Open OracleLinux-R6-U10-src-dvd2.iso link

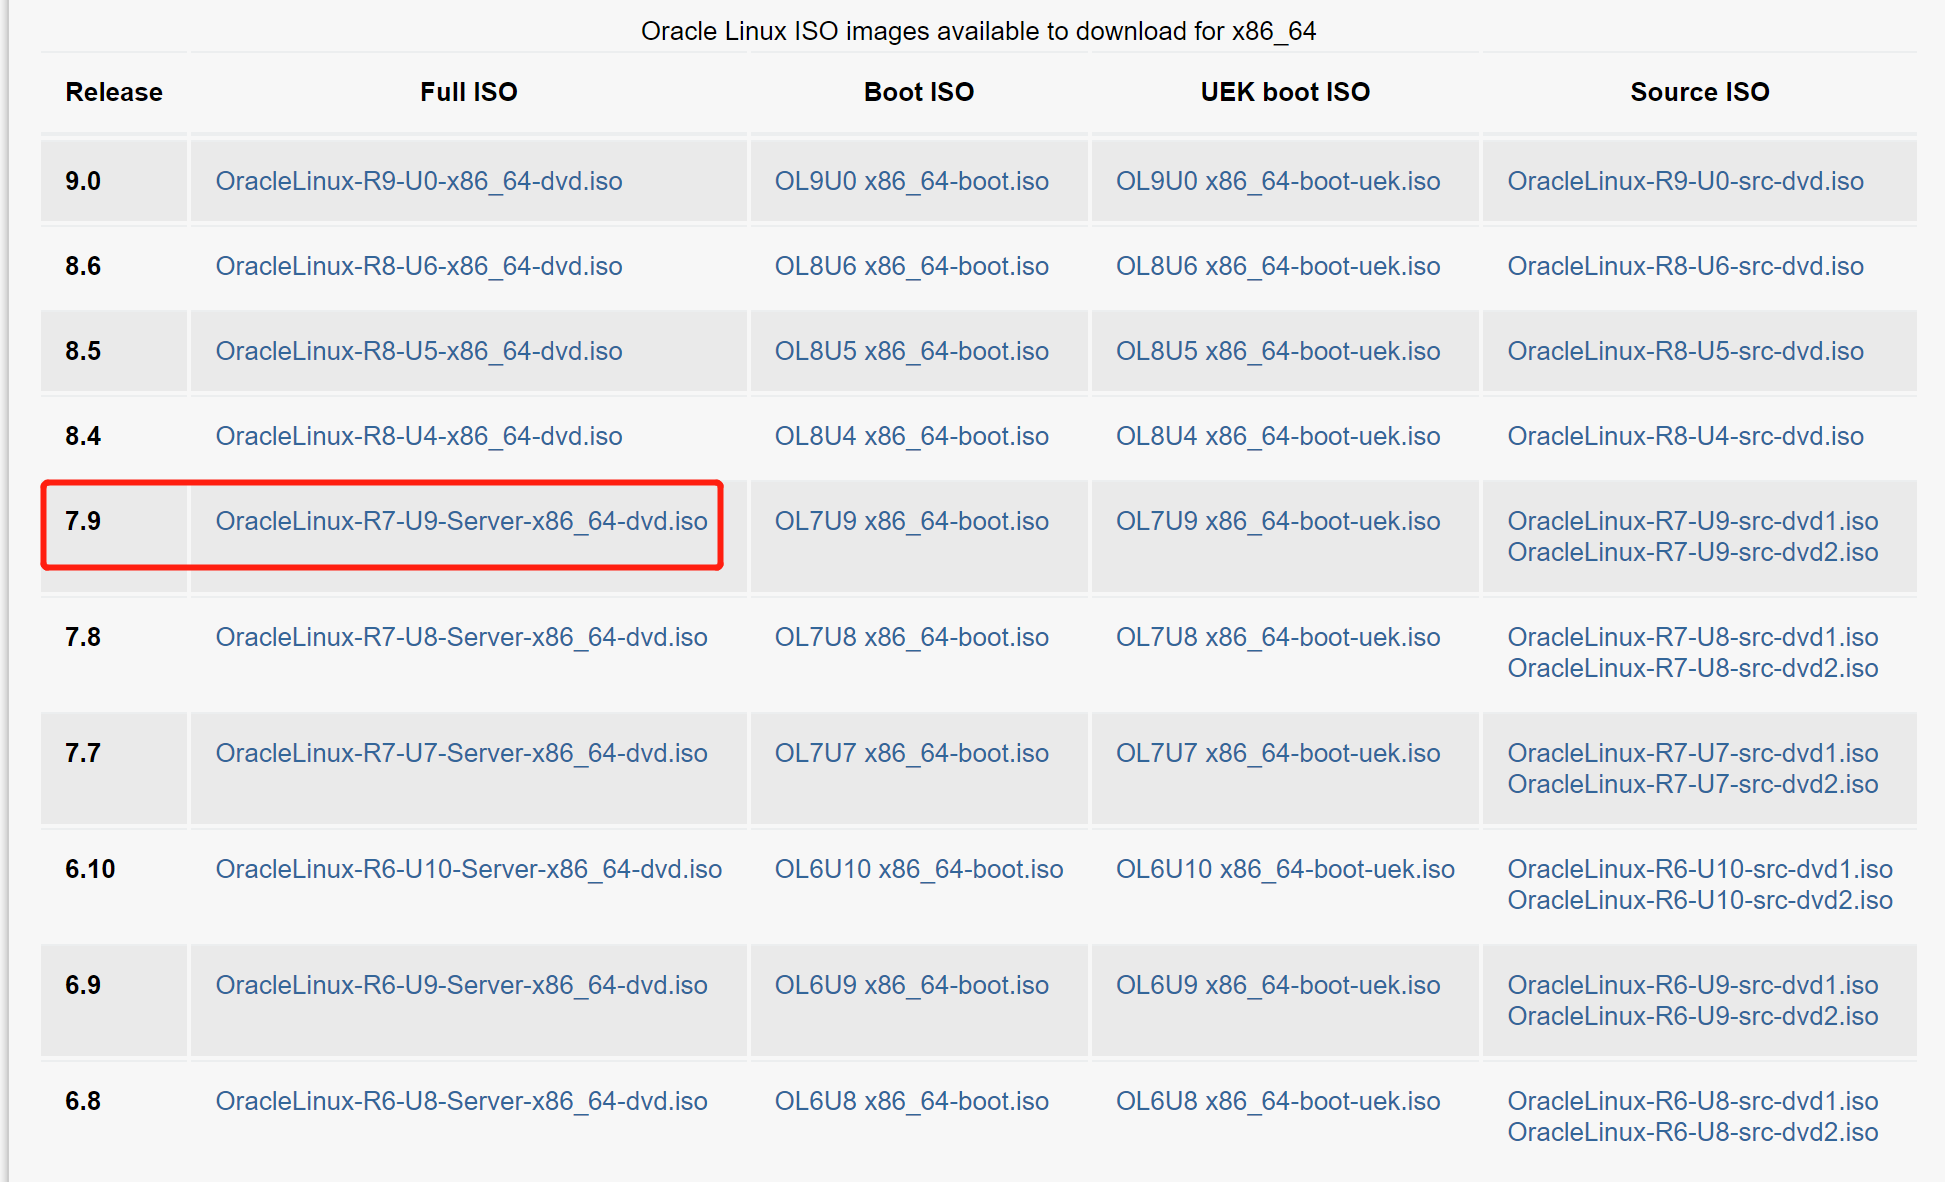(1699, 900)
